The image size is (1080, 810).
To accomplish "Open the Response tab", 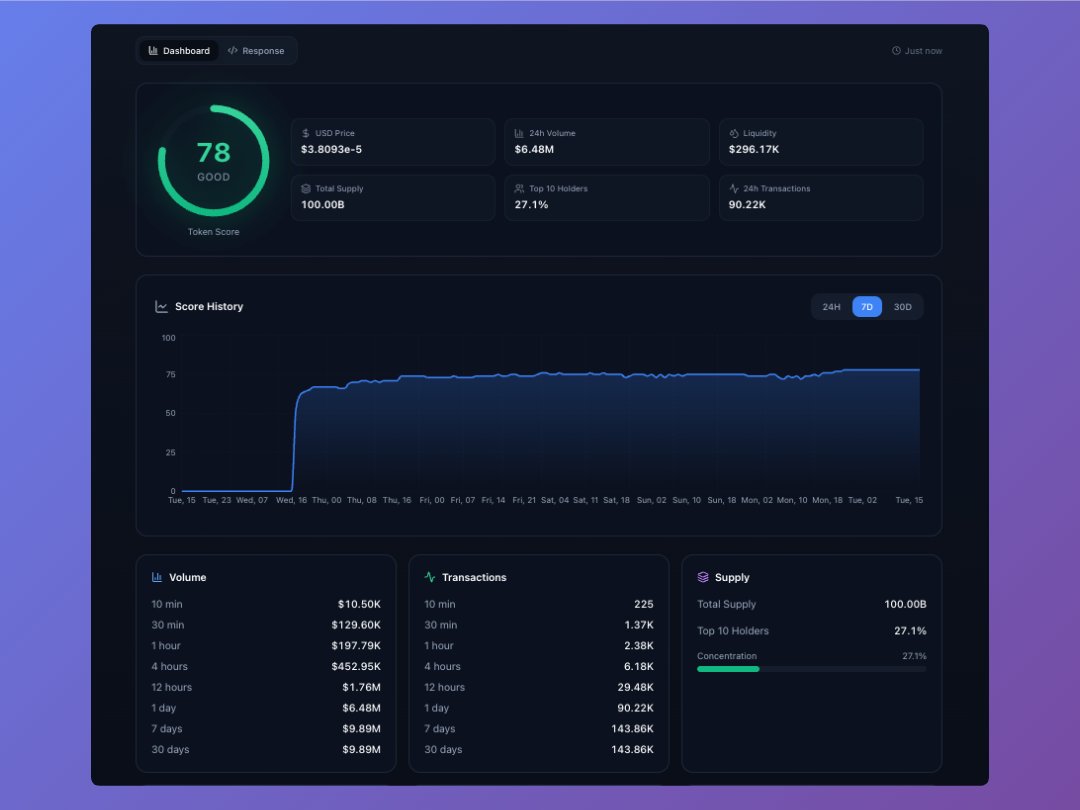I will coord(256,51).
